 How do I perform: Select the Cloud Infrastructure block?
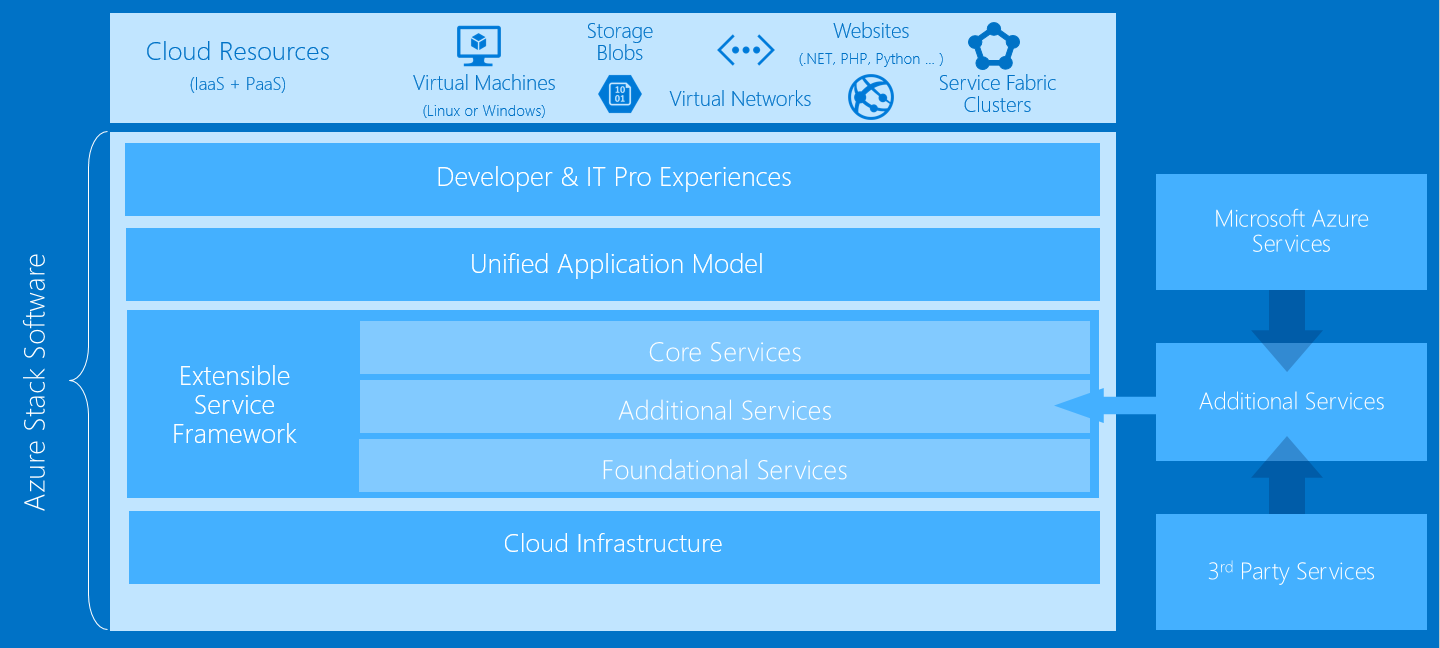[614, 547]
